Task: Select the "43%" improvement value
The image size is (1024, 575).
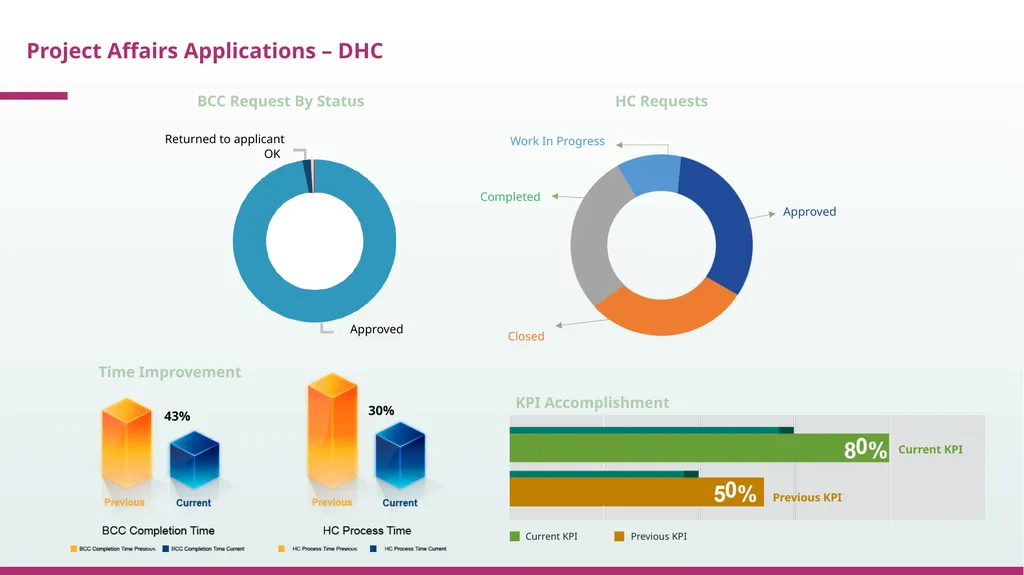Action: coord(177,416)
